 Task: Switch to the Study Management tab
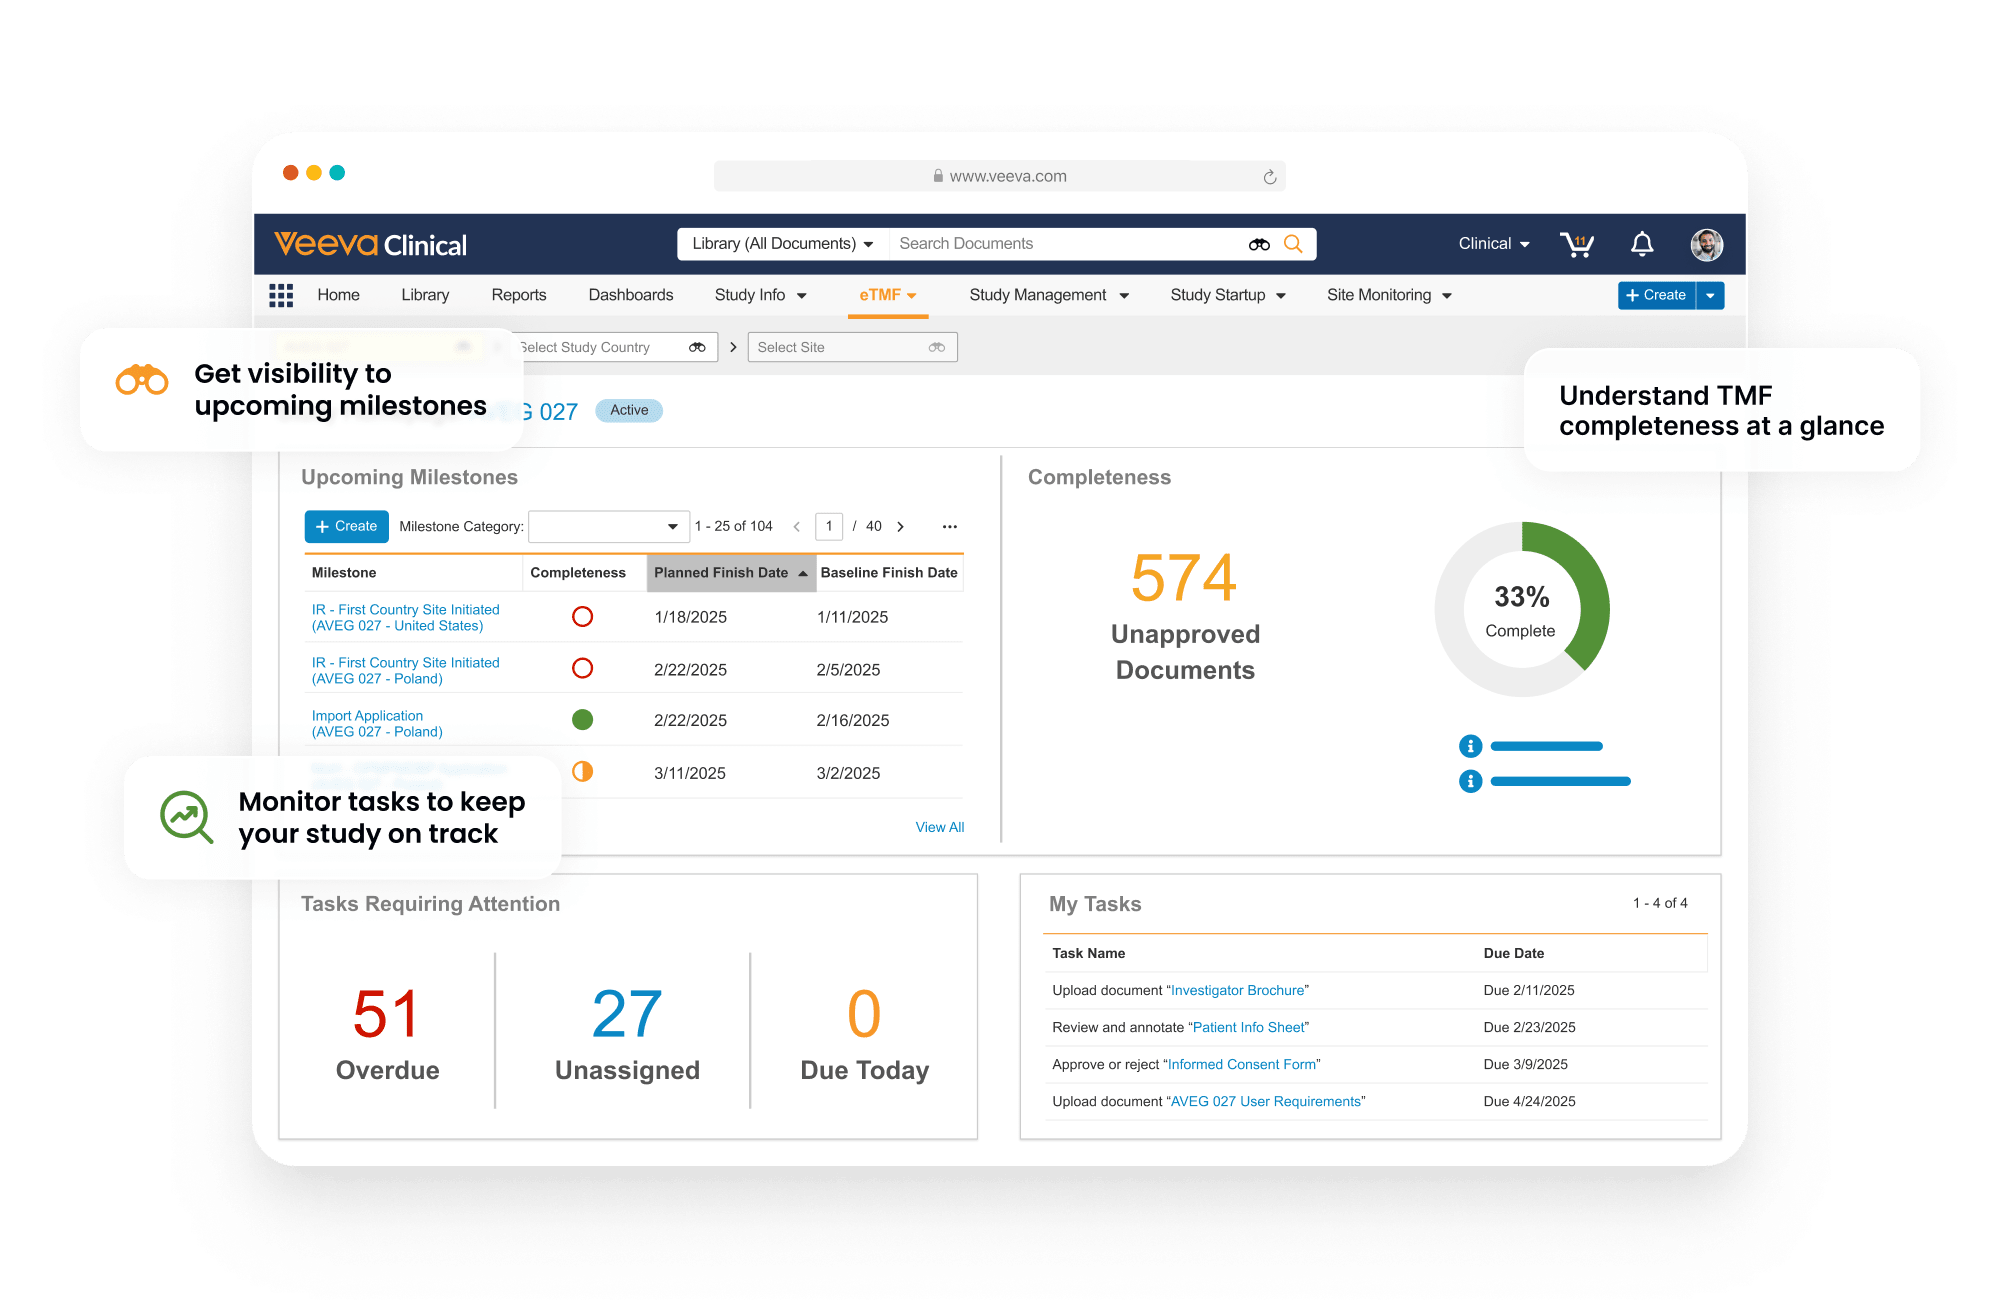coord(1038,295)
